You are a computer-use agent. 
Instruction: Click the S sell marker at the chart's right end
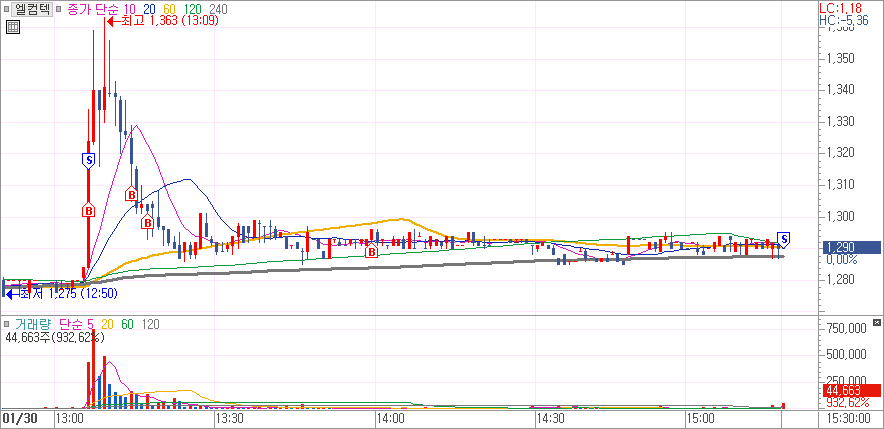[x=784, y=239]
